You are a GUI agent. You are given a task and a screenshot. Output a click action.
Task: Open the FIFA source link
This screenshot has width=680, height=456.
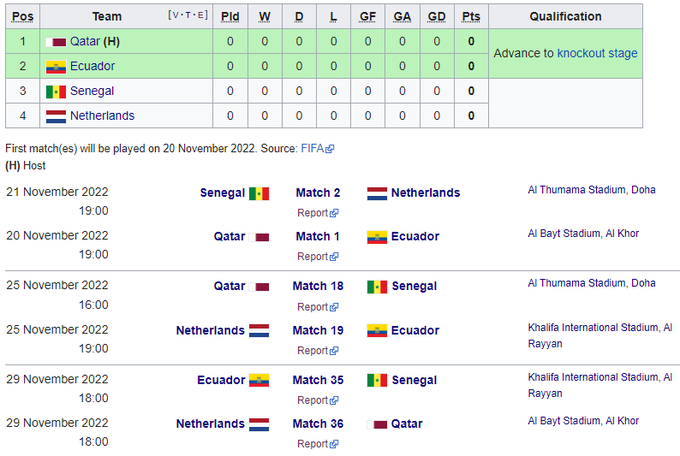point(312,148)
